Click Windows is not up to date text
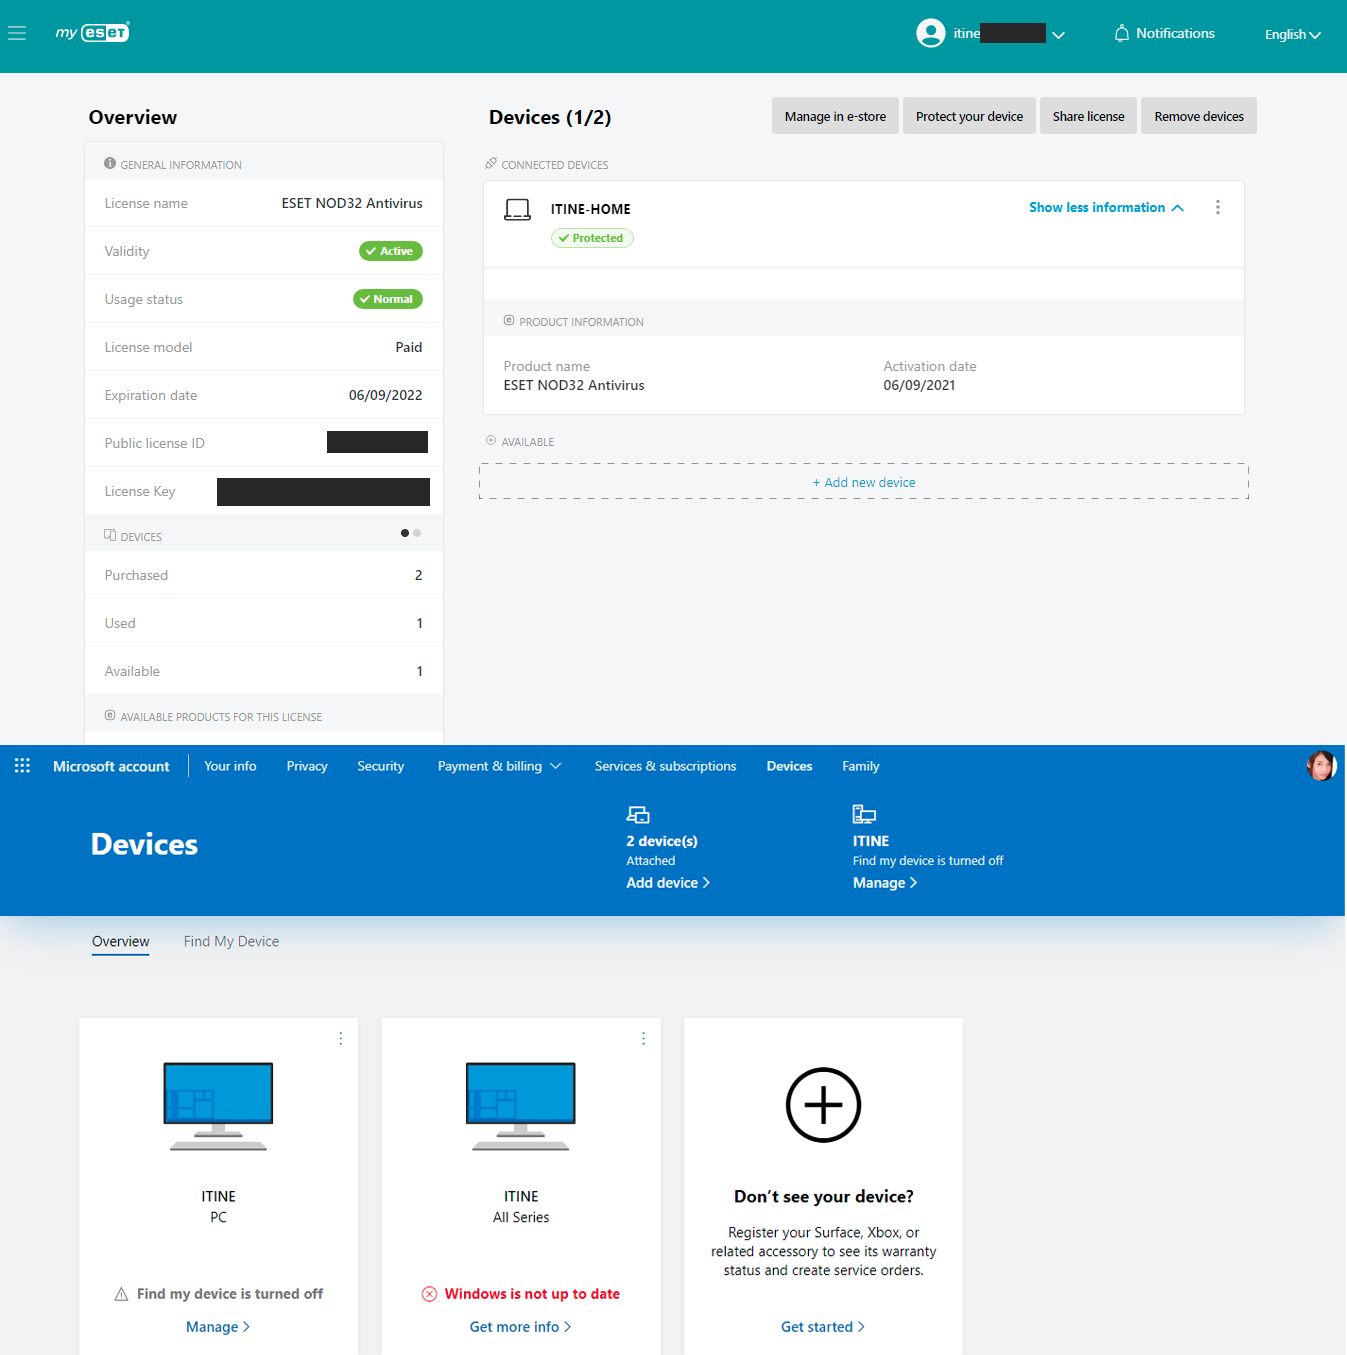The image size is (1347, 1355). coord(532,1294)
